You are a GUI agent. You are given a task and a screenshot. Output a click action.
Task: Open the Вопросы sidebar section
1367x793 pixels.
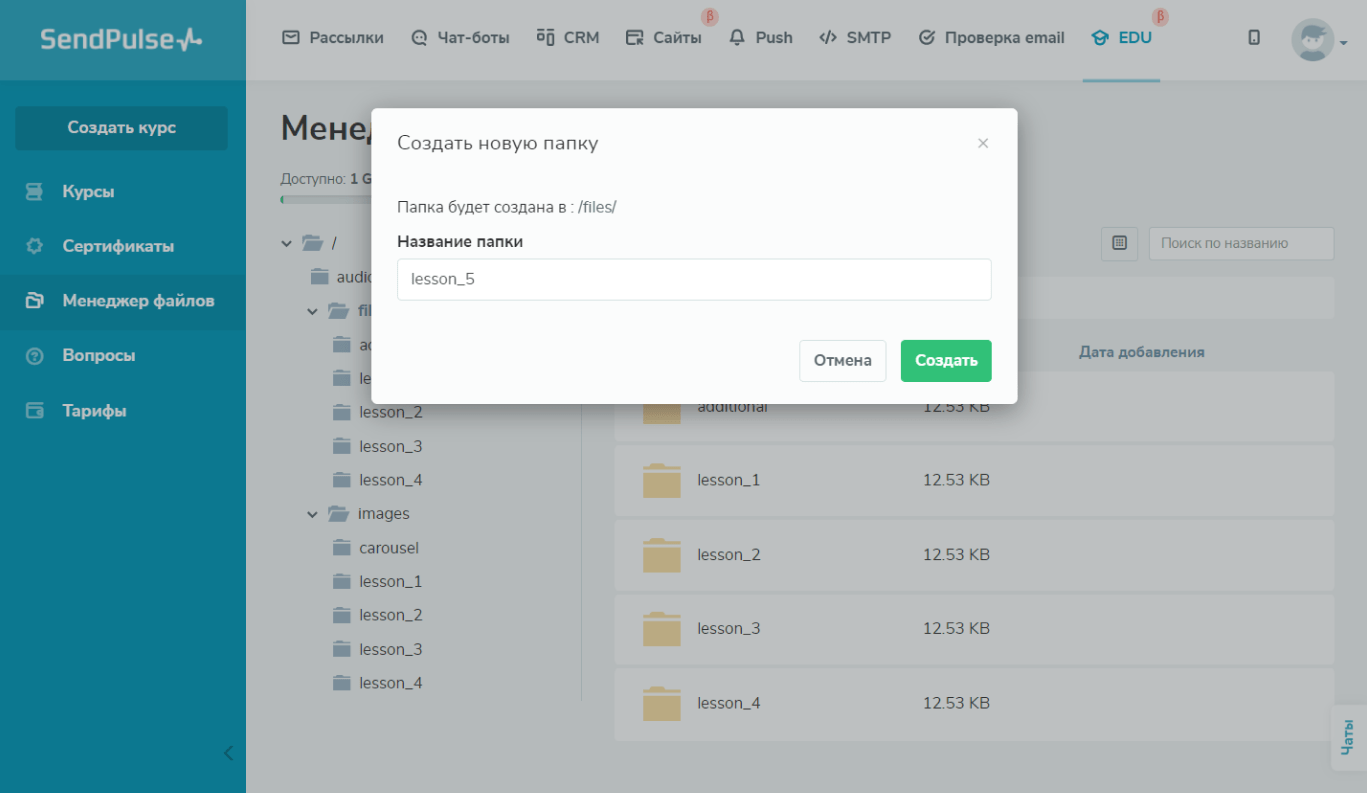98,355
